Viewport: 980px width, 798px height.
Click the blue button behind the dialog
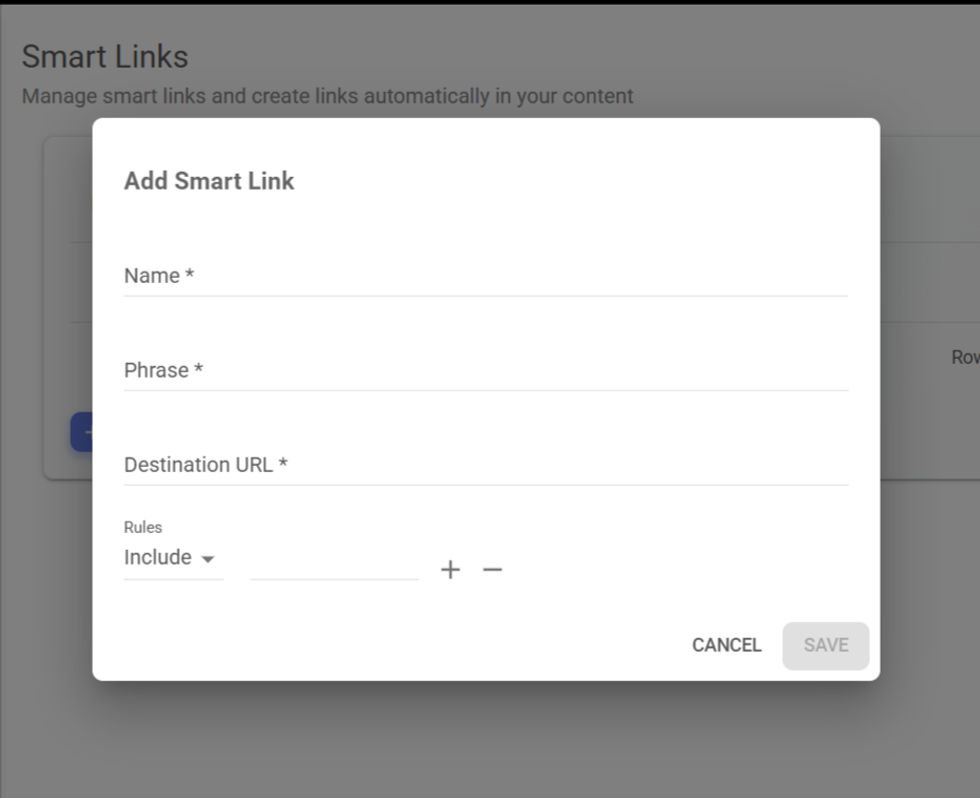(x=81, y=432)
